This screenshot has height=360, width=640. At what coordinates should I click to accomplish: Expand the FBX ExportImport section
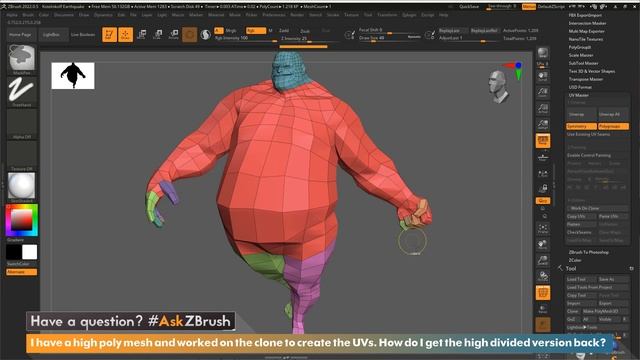(585, 15)
